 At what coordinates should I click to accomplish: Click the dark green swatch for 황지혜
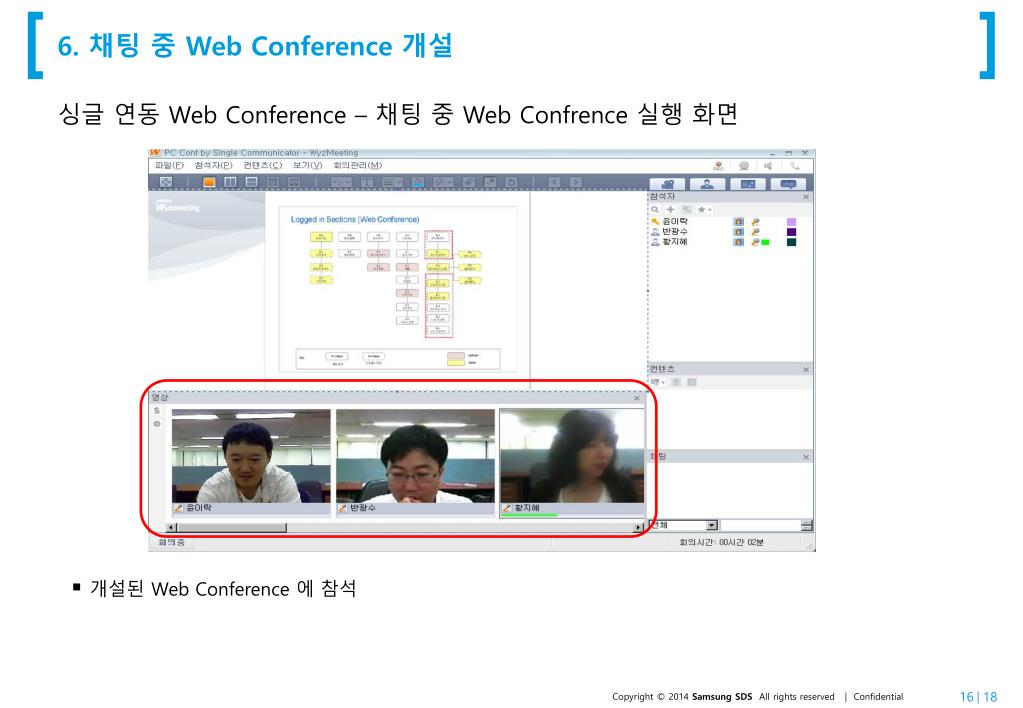tap(791, 242)
